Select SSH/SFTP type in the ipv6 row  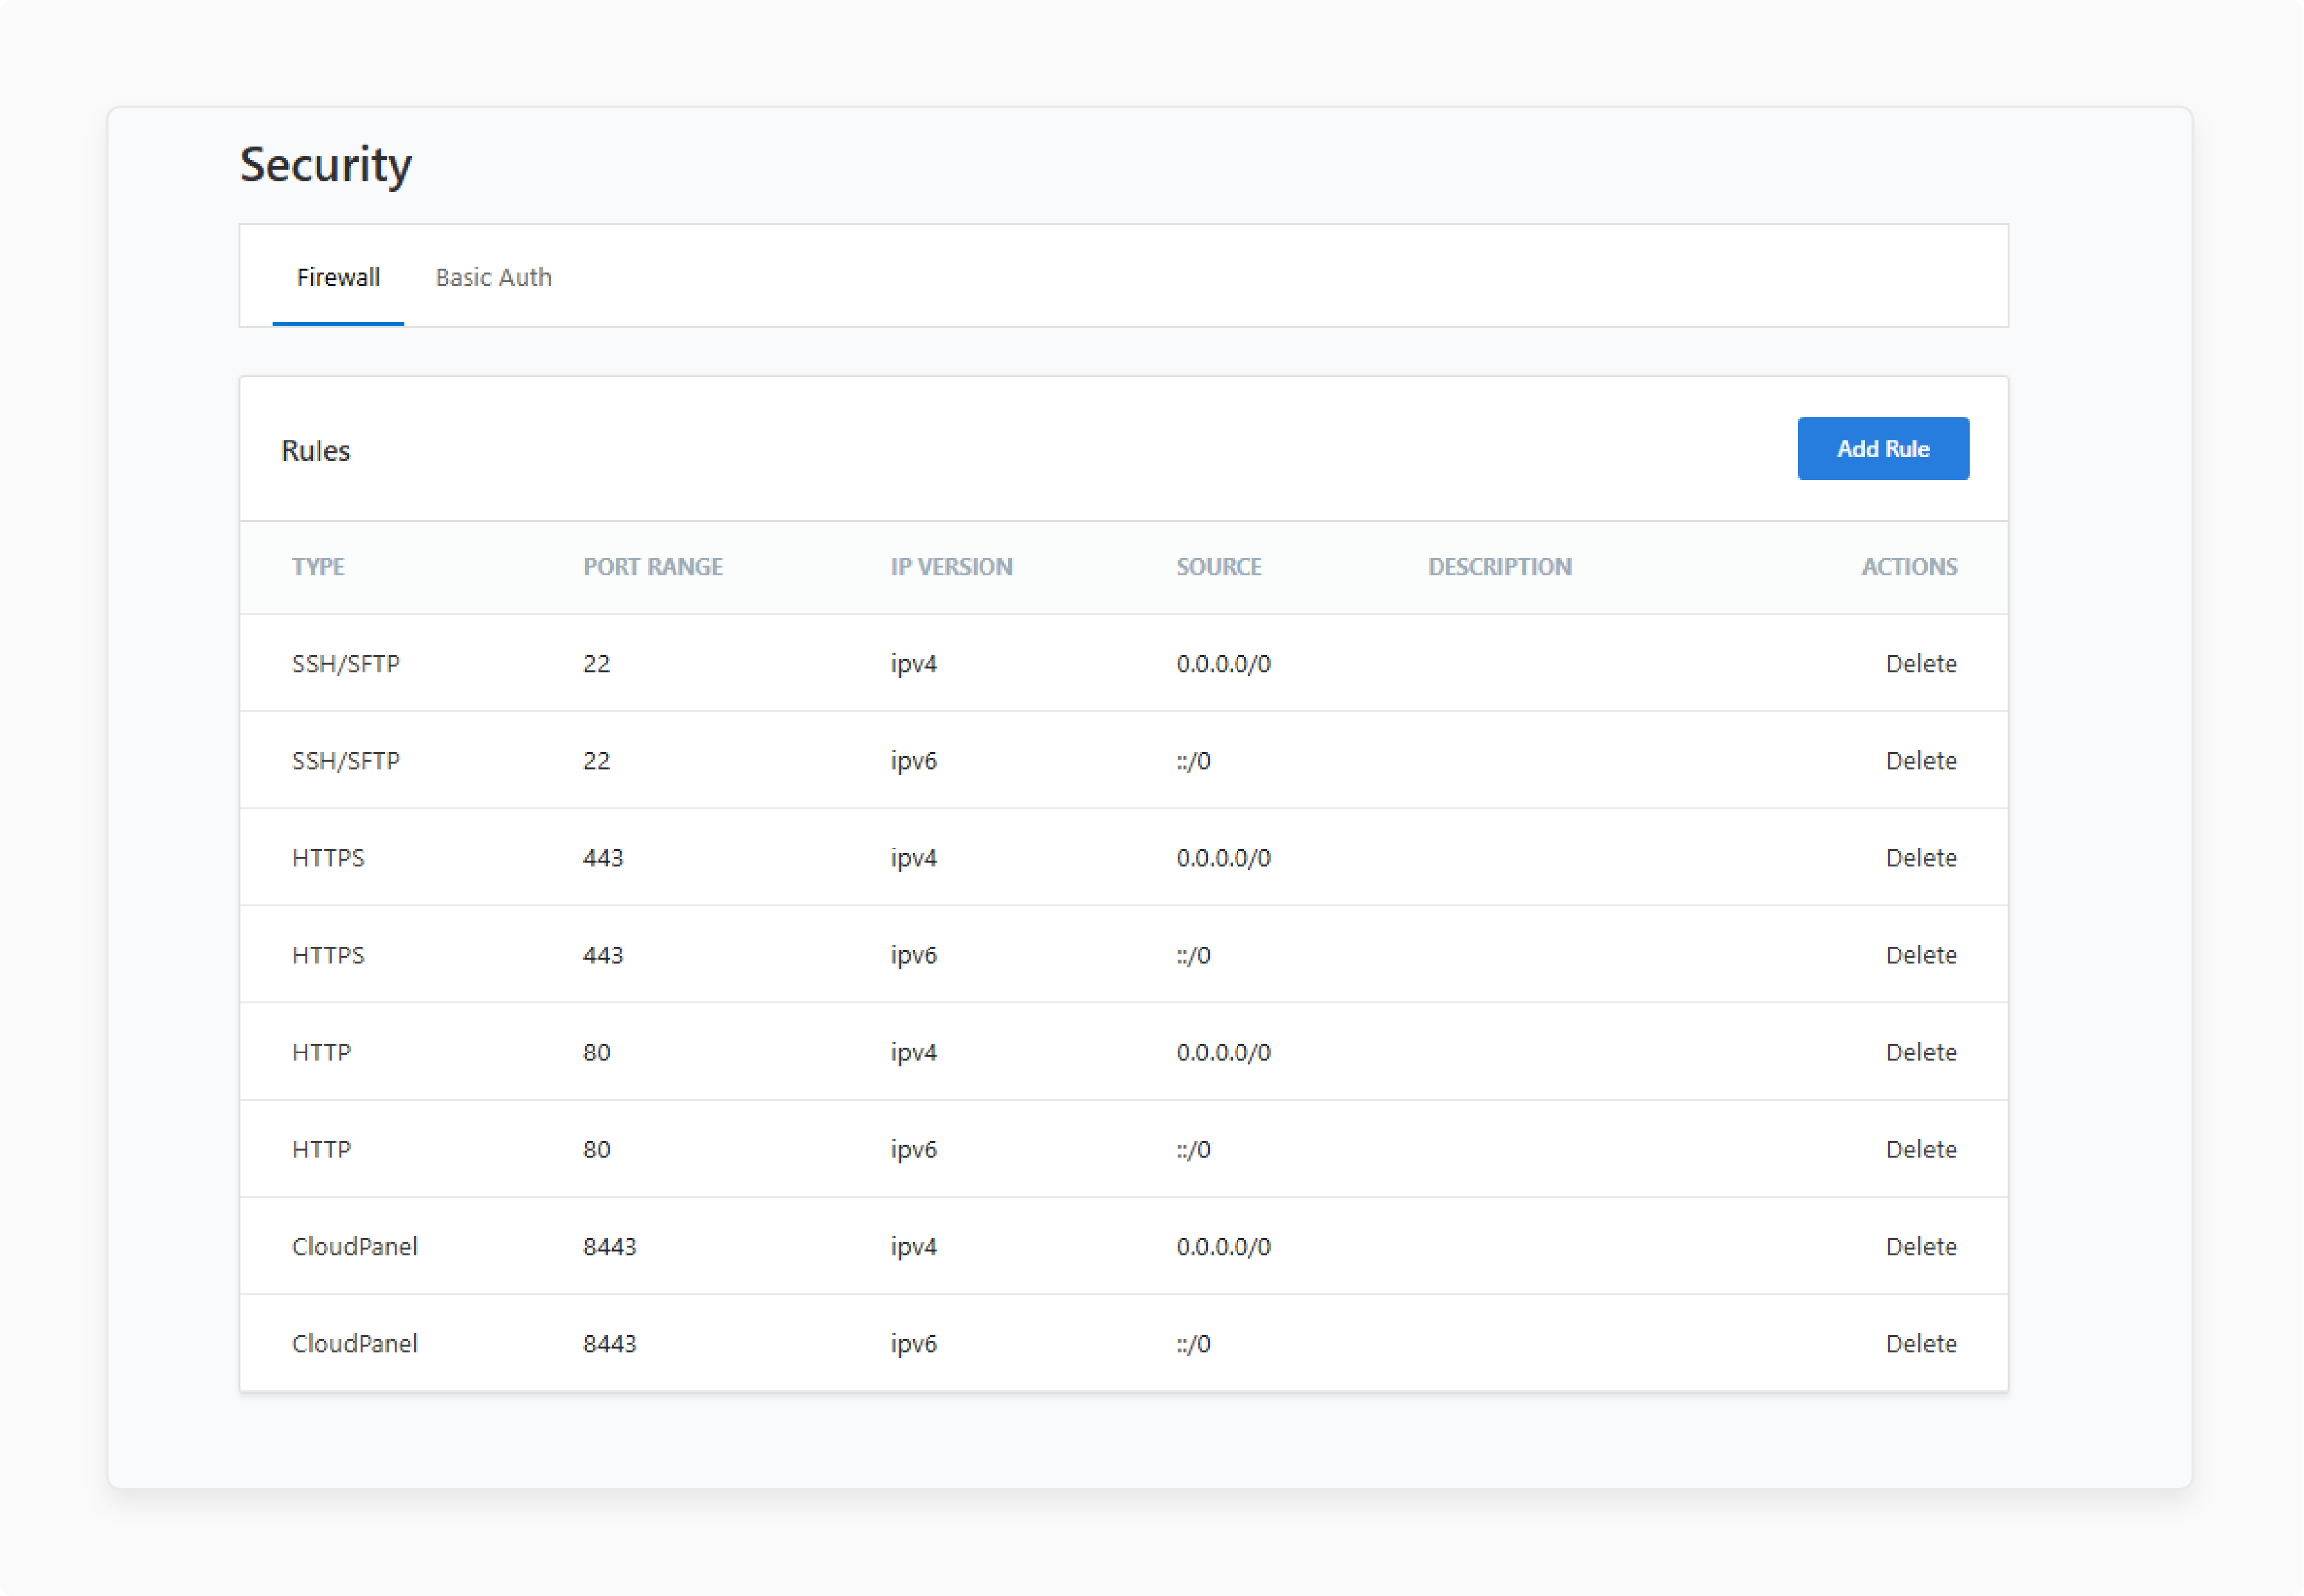tap(346, 760)
